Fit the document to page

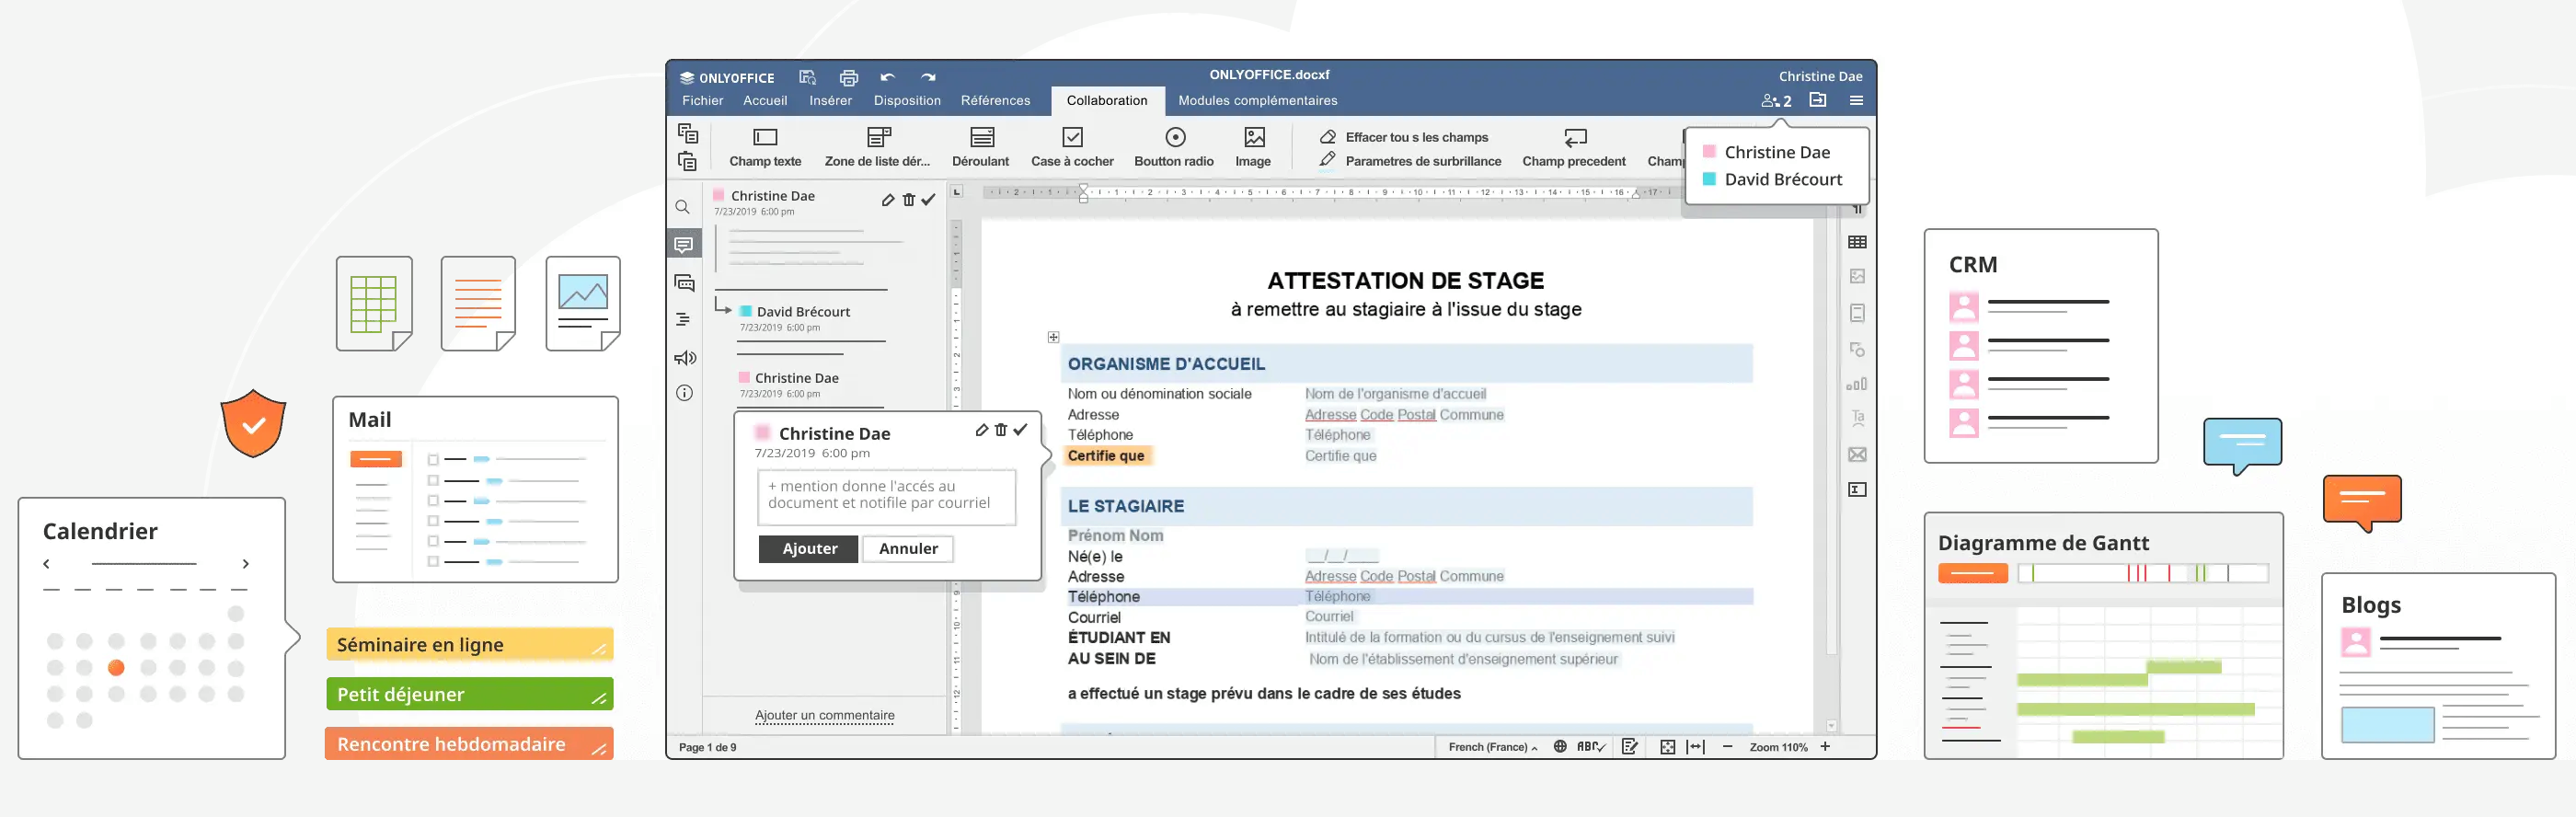click(x=1667, y=747)
